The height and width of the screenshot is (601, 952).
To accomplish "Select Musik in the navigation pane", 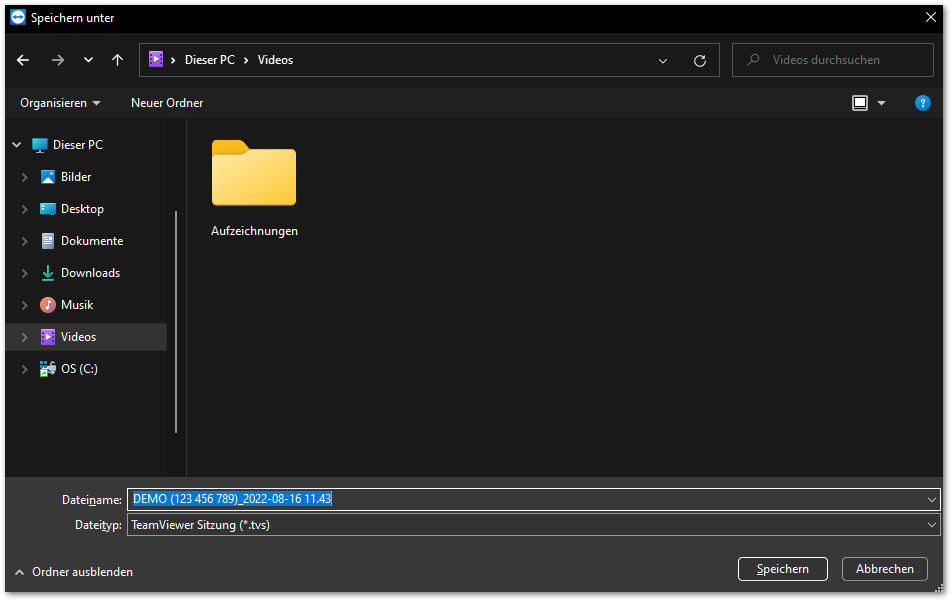I will 77,305.
